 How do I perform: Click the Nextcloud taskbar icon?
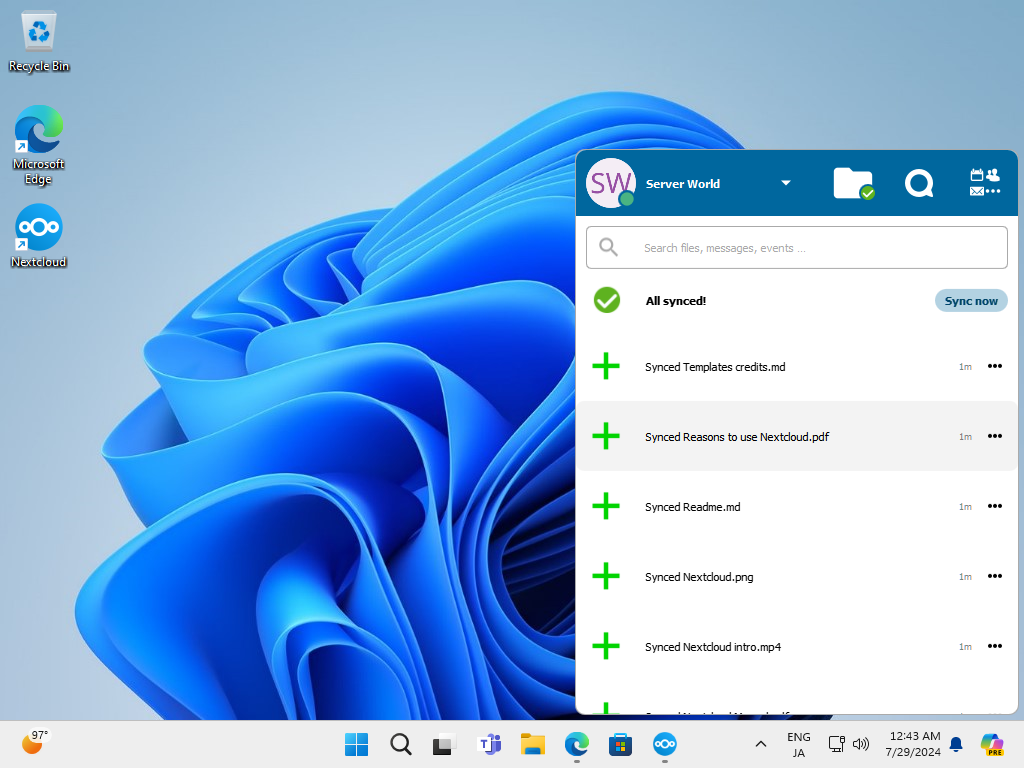[665, 744]
